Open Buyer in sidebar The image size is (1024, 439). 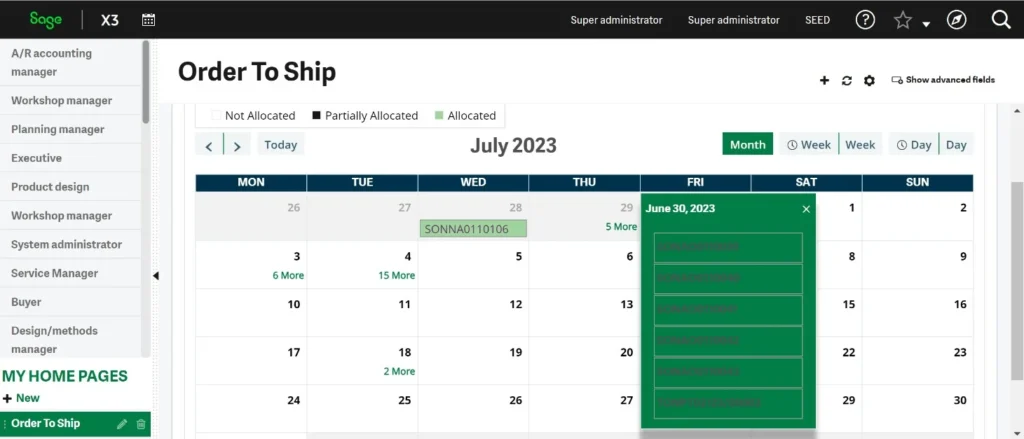point(71,302)
